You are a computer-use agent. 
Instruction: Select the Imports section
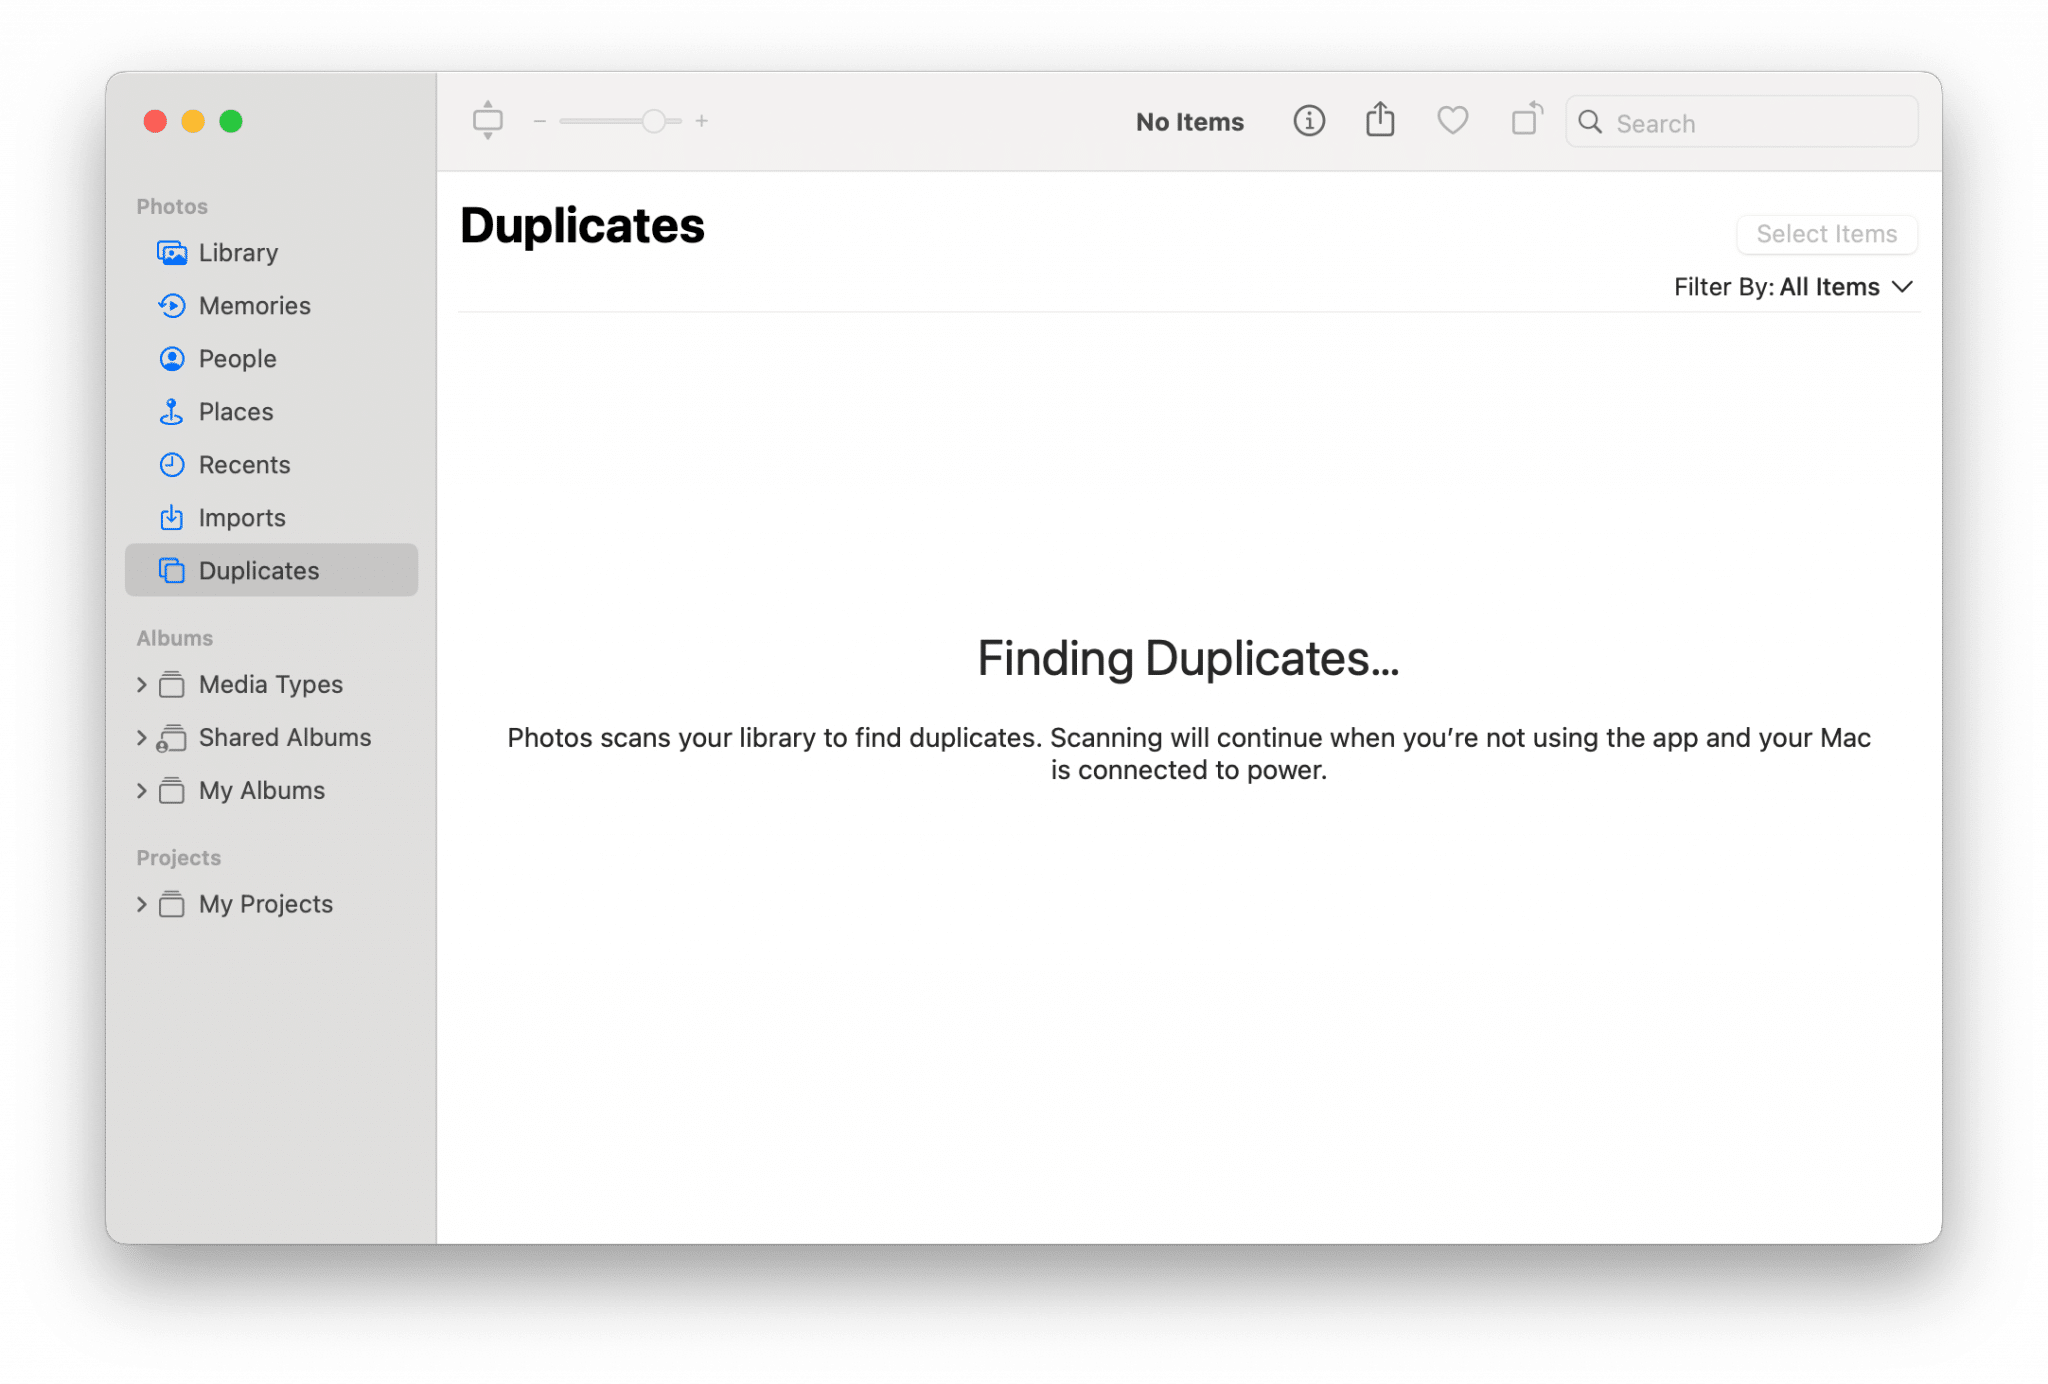click(242, 517)
